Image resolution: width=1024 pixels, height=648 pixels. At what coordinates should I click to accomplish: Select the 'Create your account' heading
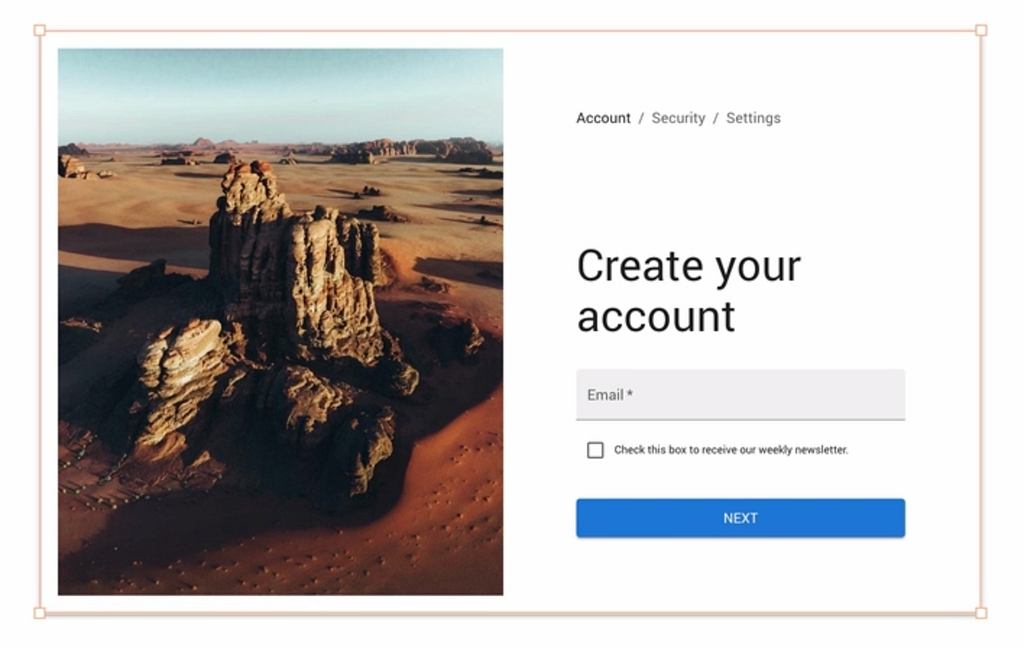pyautogui.click(x=689, y=291)
